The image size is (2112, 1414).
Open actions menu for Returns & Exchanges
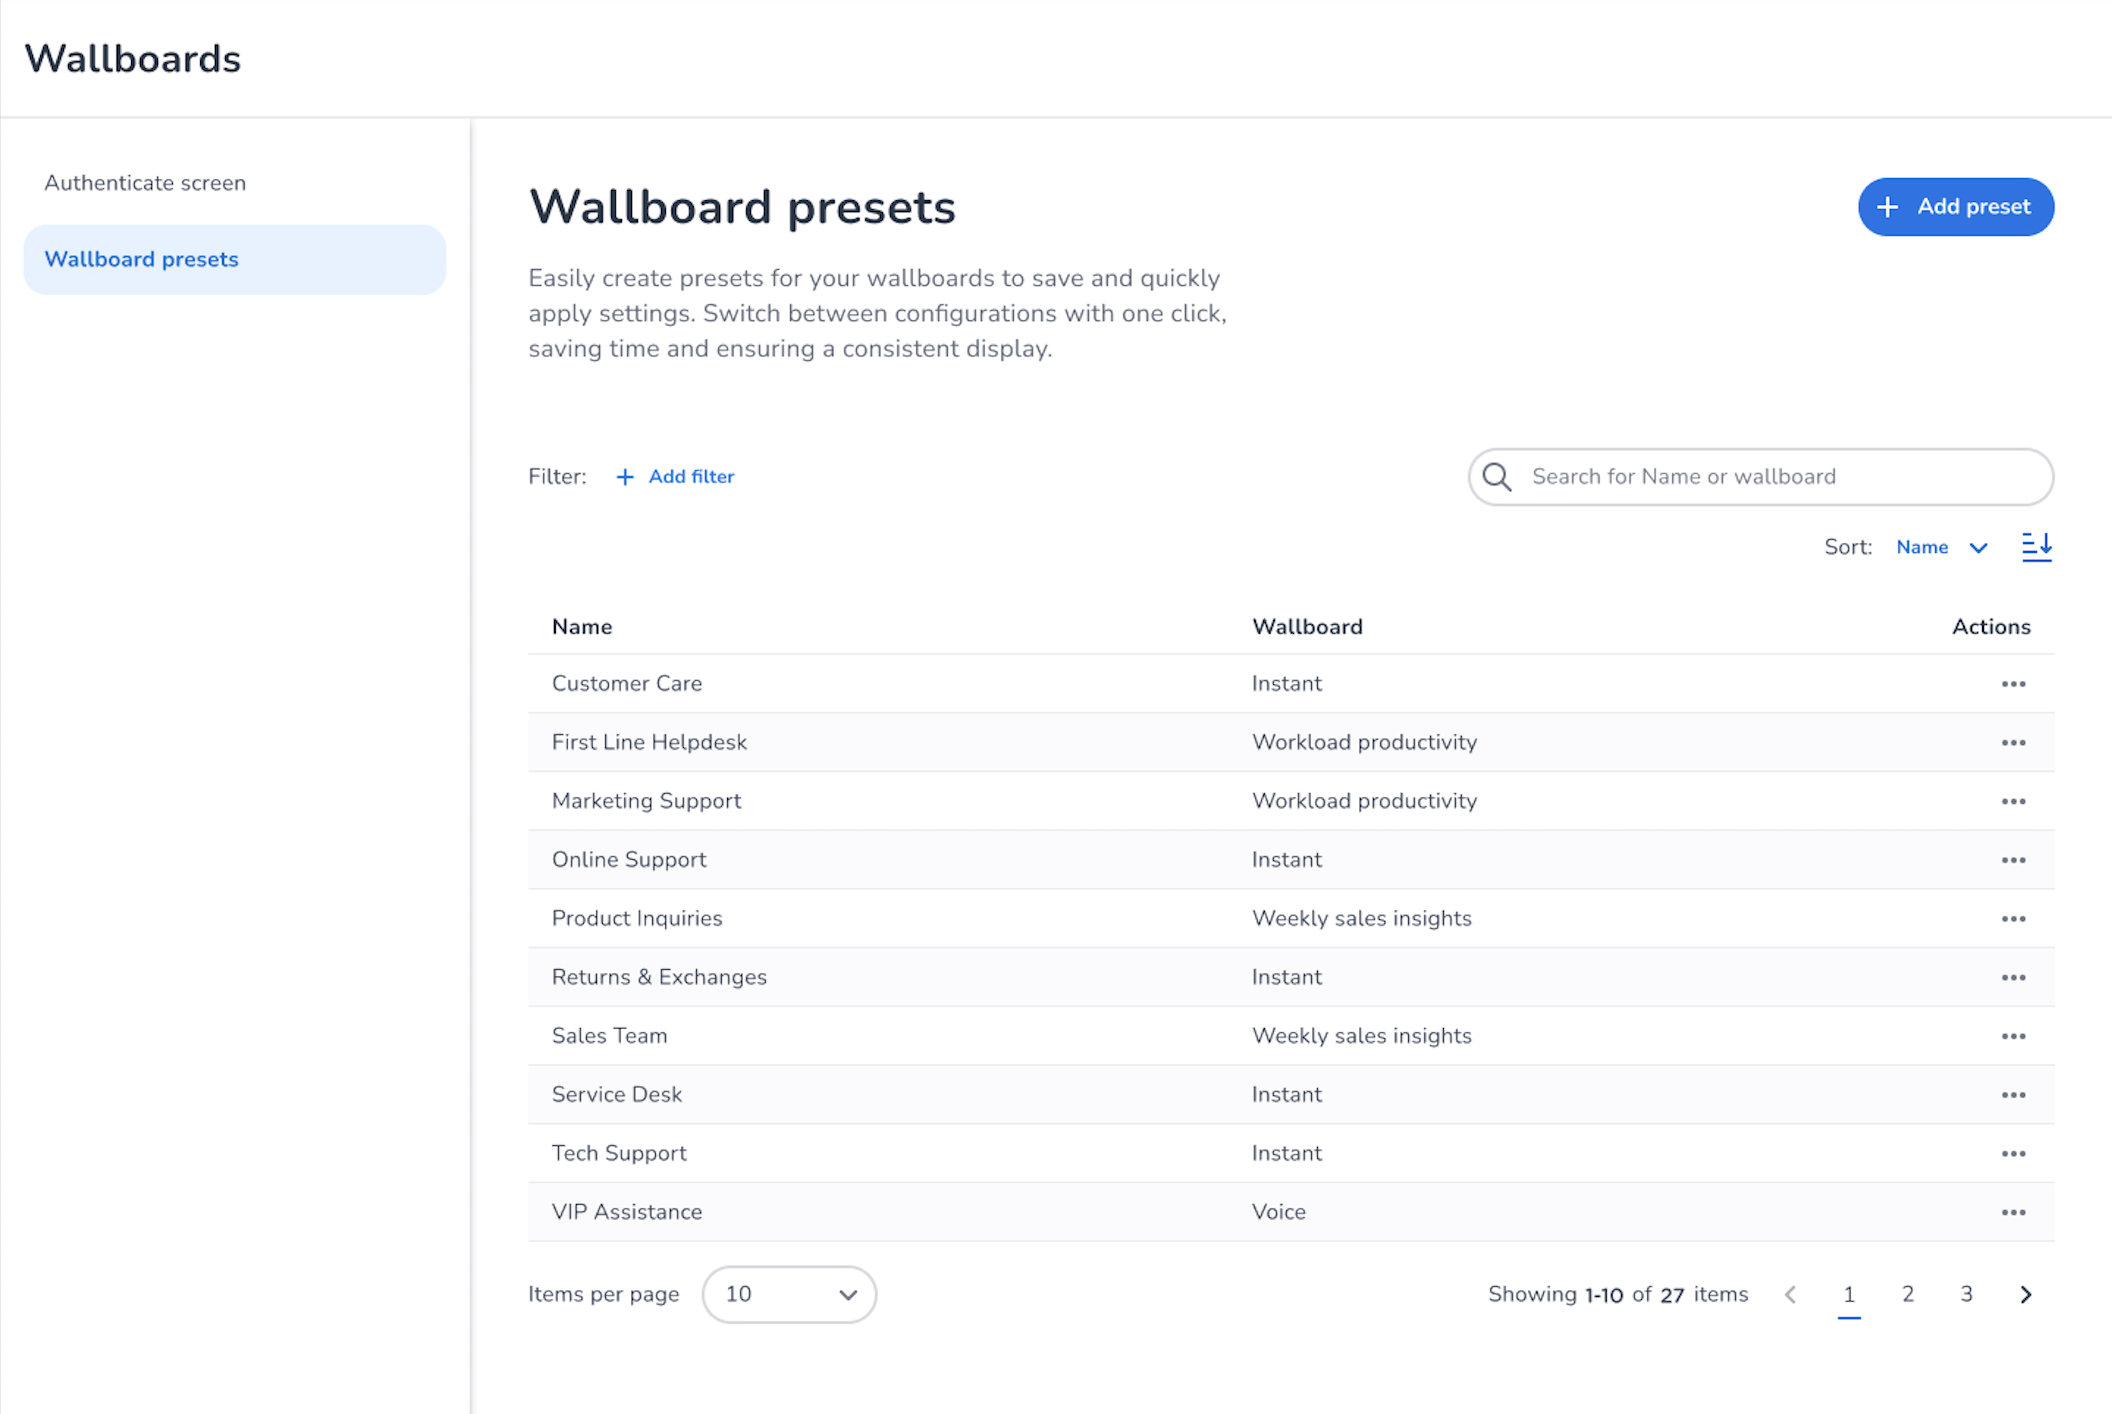2013,977
